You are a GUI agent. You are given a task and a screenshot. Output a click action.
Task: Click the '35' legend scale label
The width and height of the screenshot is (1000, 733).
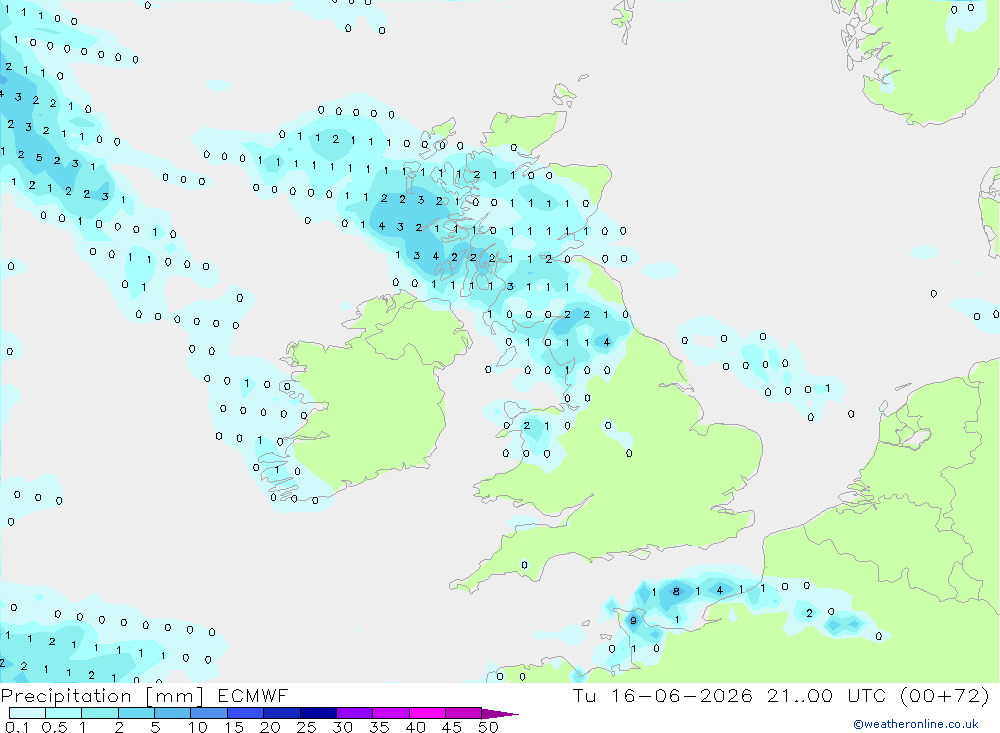379,727
